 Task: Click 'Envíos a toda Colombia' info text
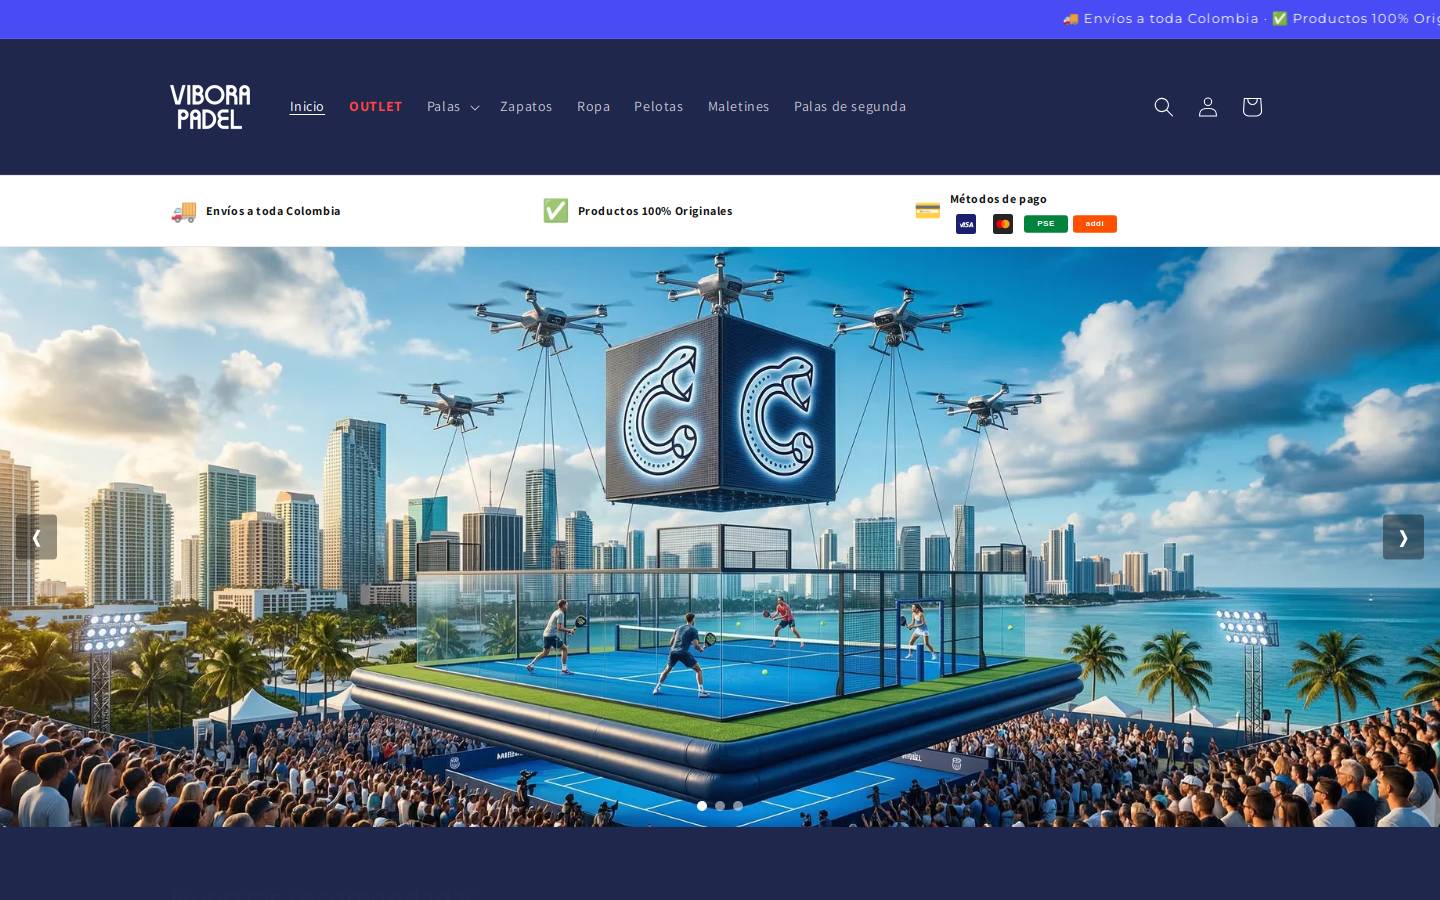273,211
